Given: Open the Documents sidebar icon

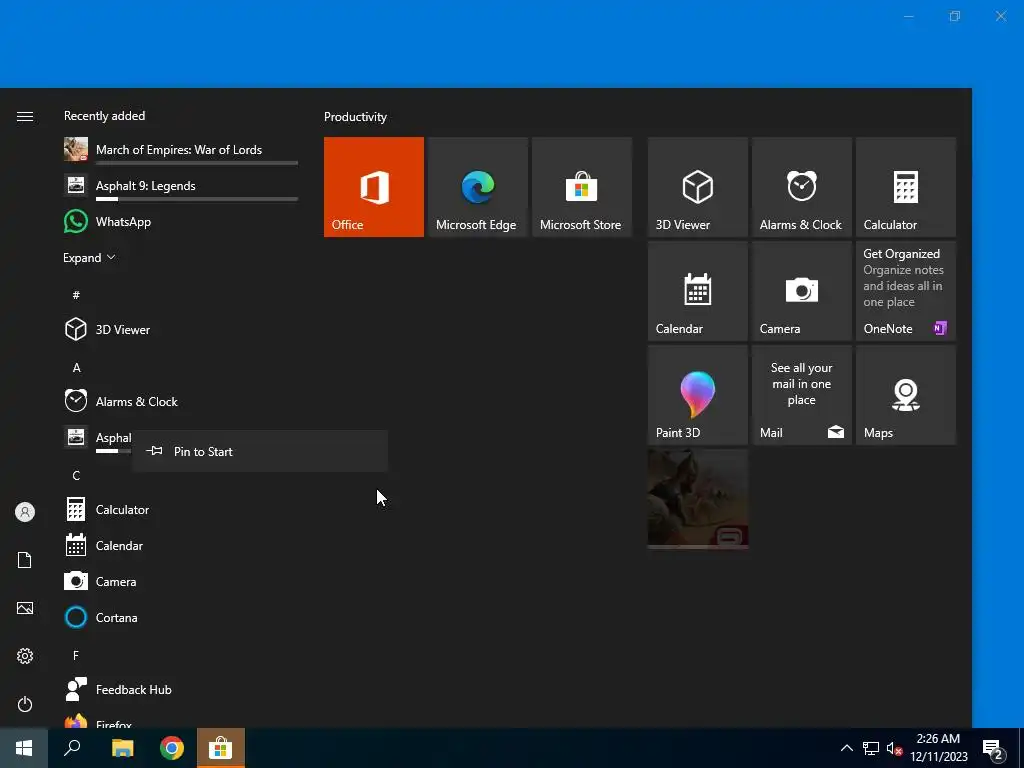Looking at the screenshot, I should pos(25,560).
